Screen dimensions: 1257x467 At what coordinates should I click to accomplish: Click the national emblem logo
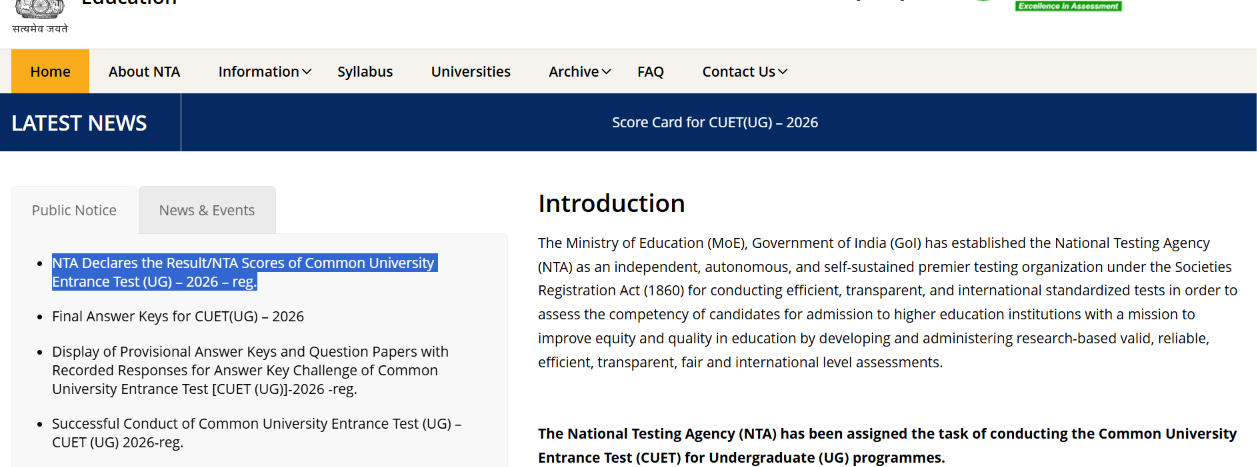coord(40,16)
